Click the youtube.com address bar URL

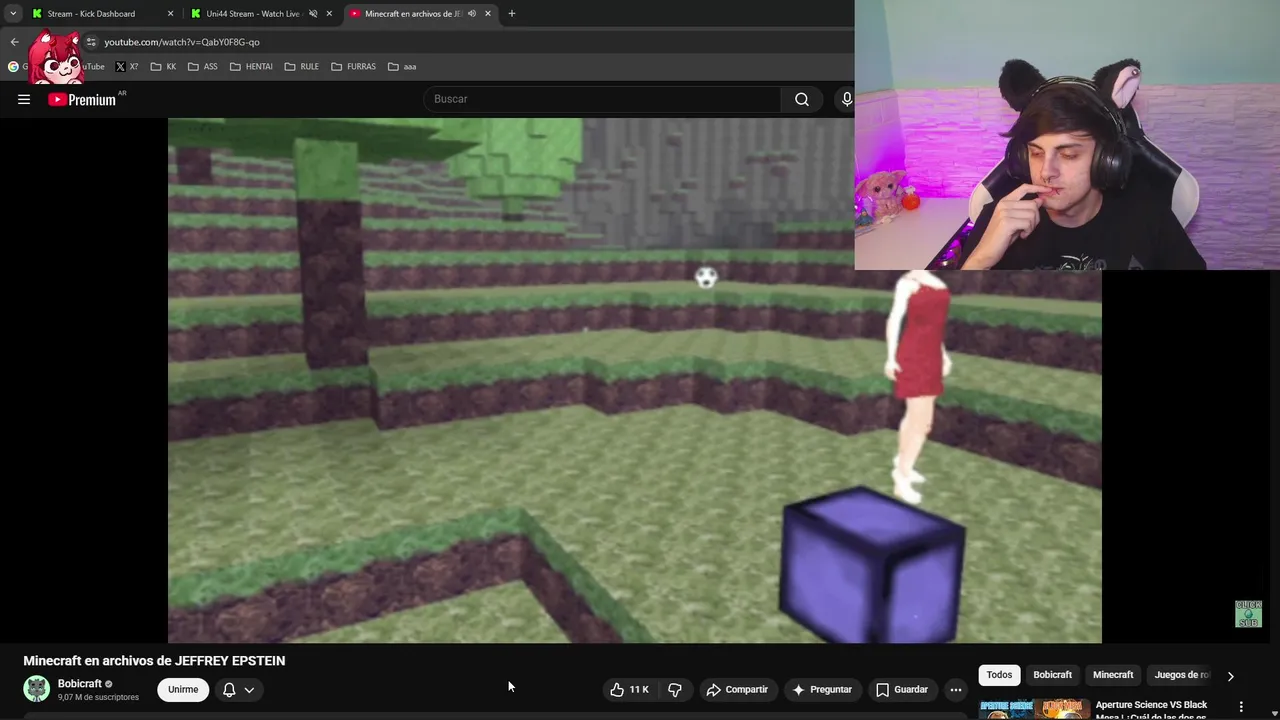pos(182,42)
